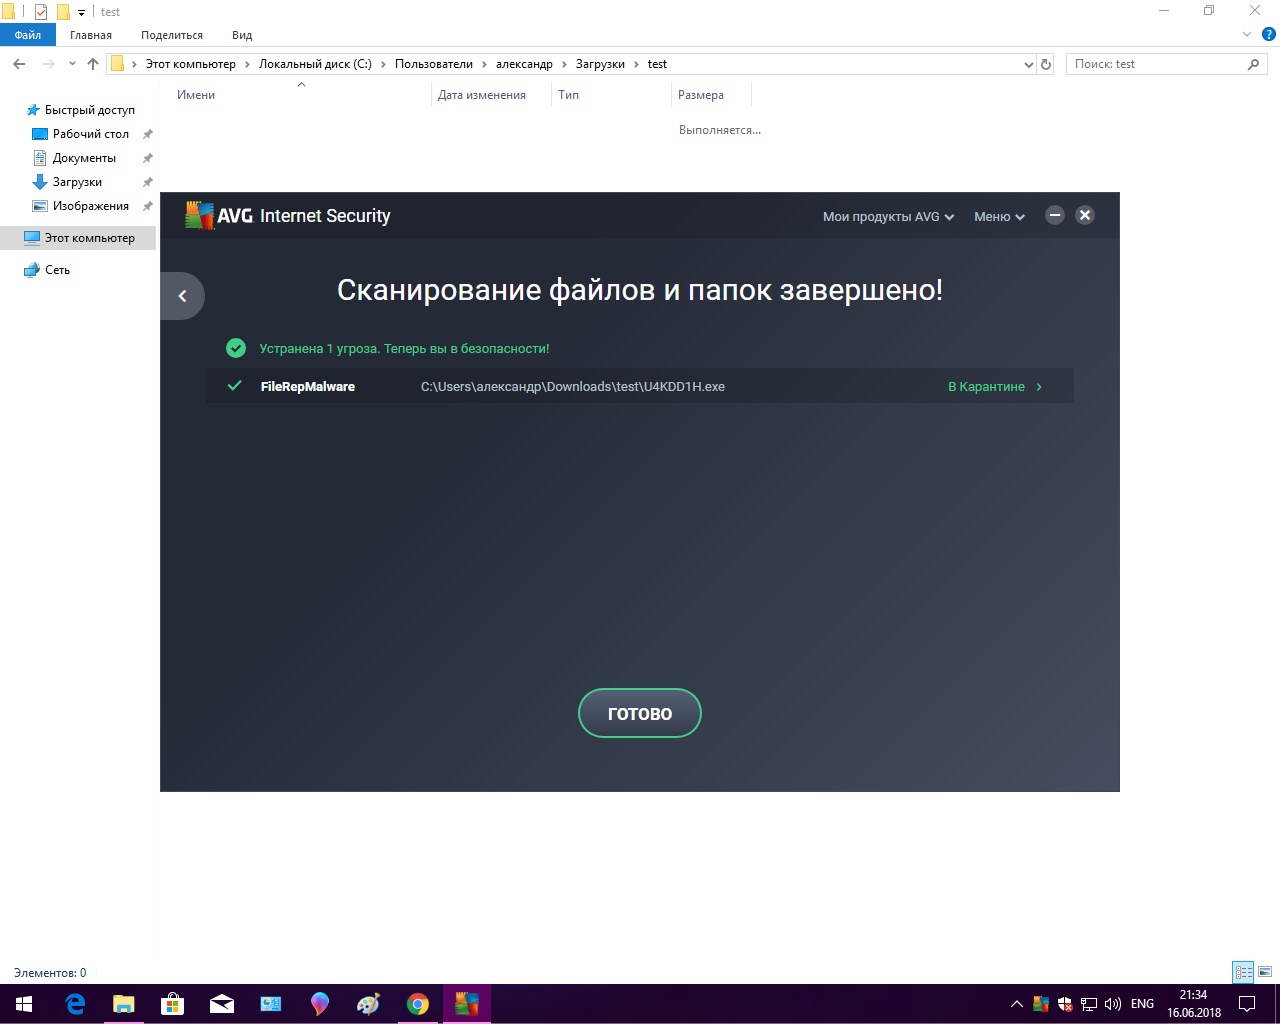The height and width of the screenshot is (1024, 1280).
Task: Open Explorer help with the question mark icon
Action: click(1269, 35)
